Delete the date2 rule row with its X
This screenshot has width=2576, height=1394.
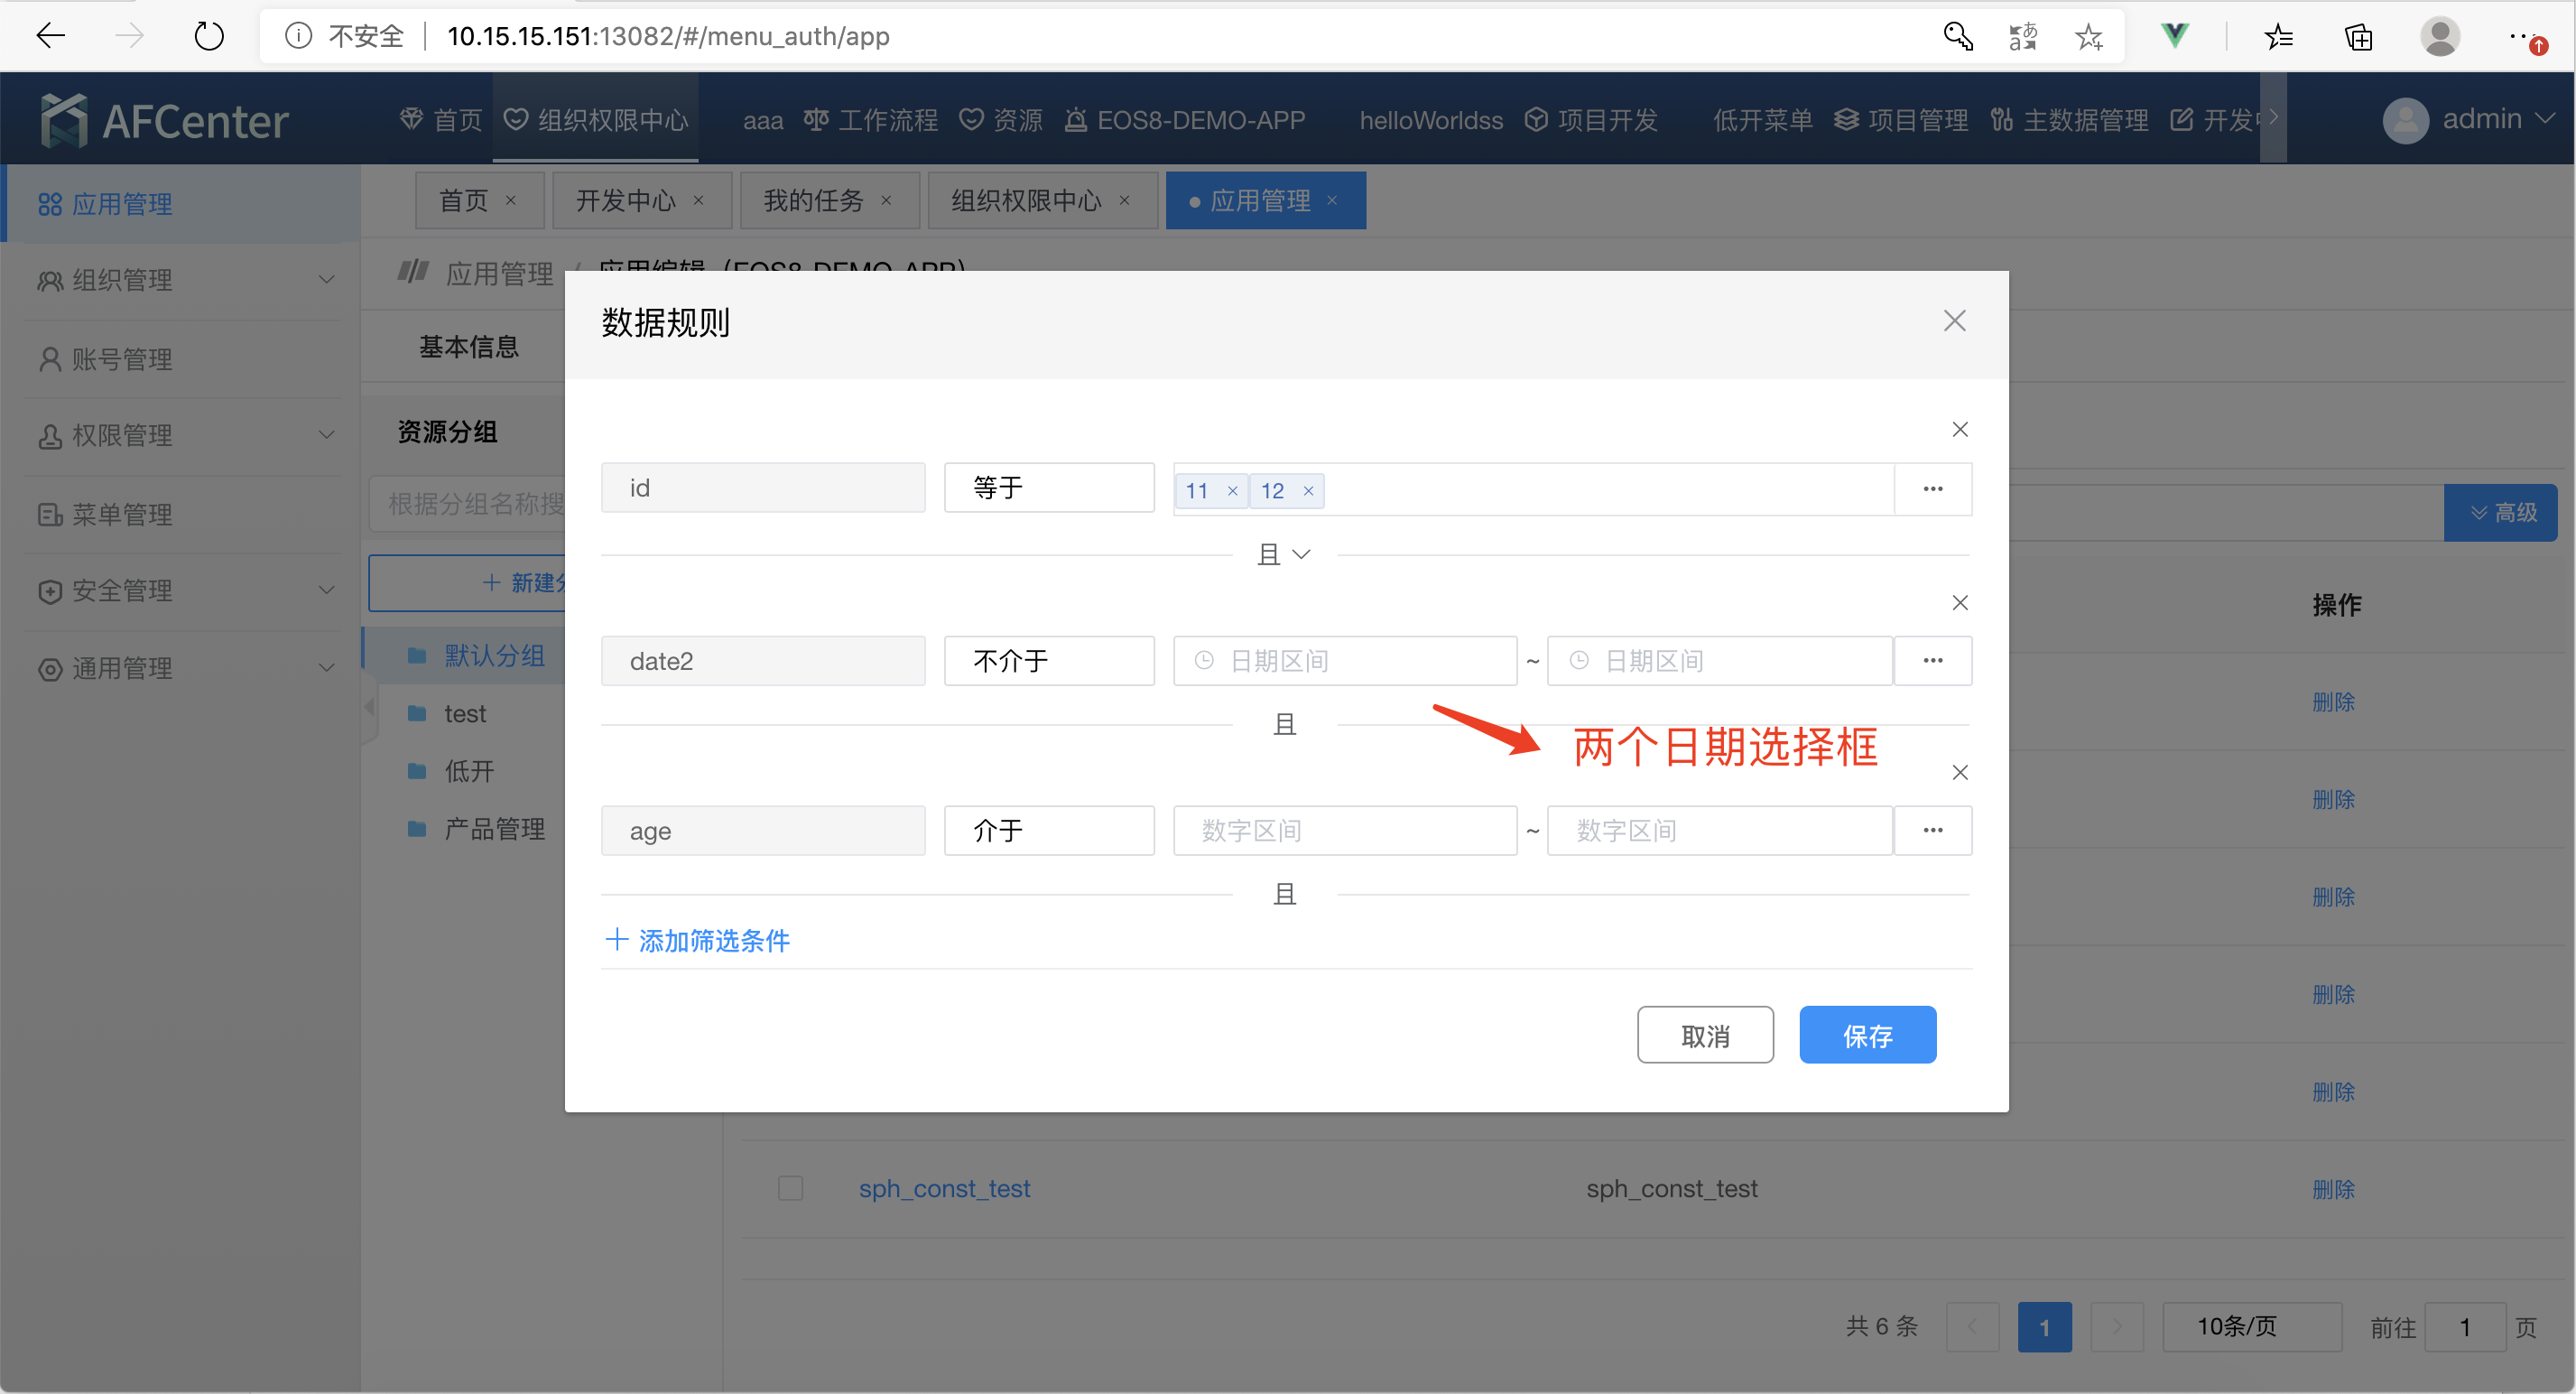pyautogui.click(x=1959, y=603)
